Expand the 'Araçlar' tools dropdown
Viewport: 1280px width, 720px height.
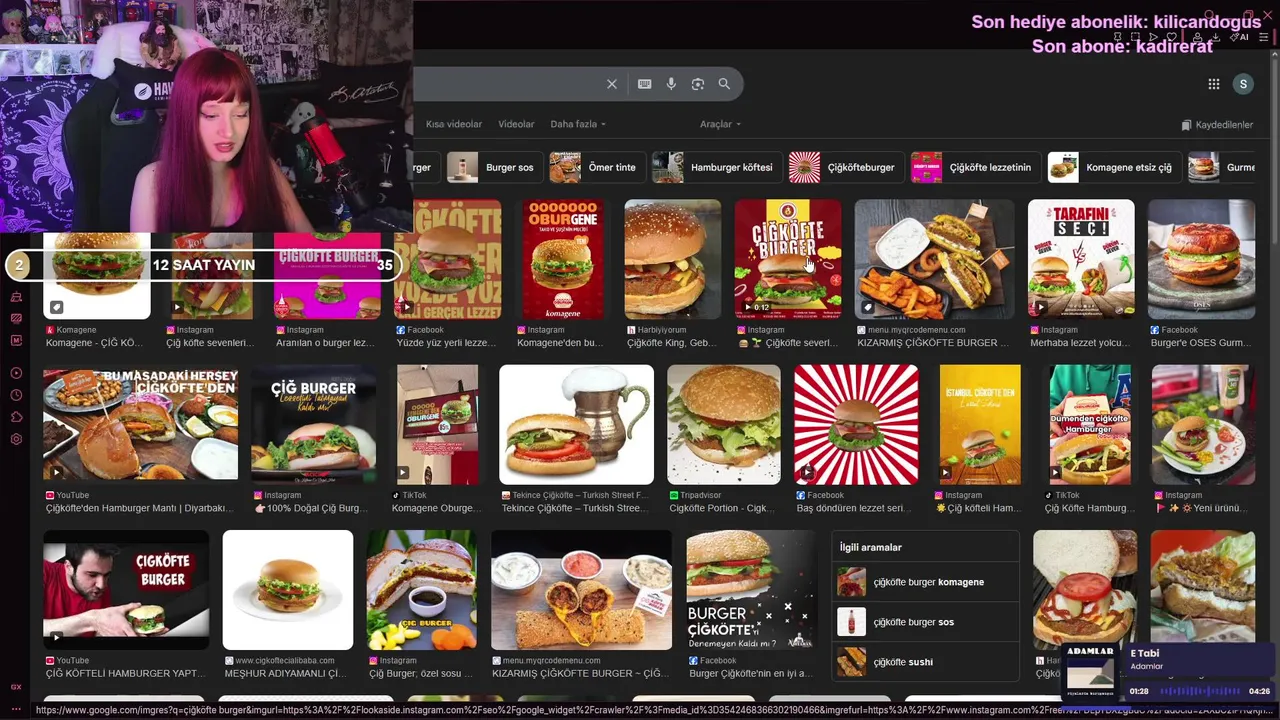coord(720,124)
